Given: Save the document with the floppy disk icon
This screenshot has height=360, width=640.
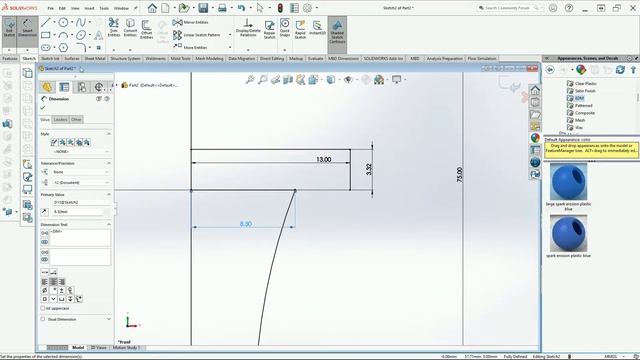Looking at the screenshot, I should (203, 8).
